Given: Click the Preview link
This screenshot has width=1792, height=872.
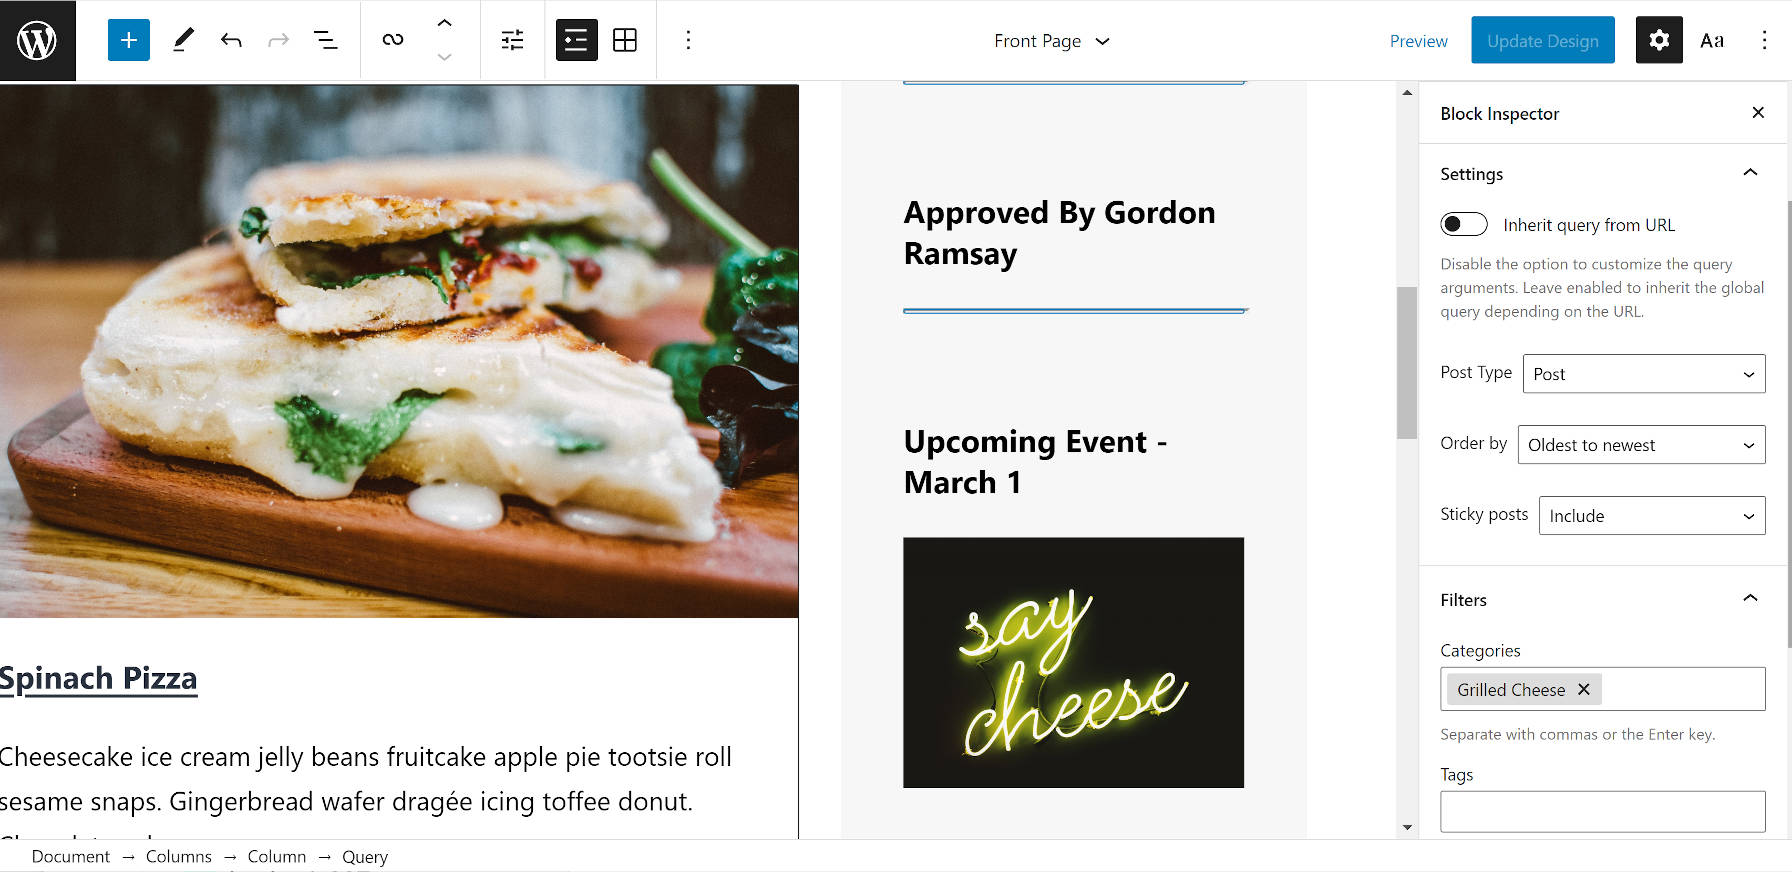Looking at the screenshot, I should pyautogui.click(x=1418, y=41).
